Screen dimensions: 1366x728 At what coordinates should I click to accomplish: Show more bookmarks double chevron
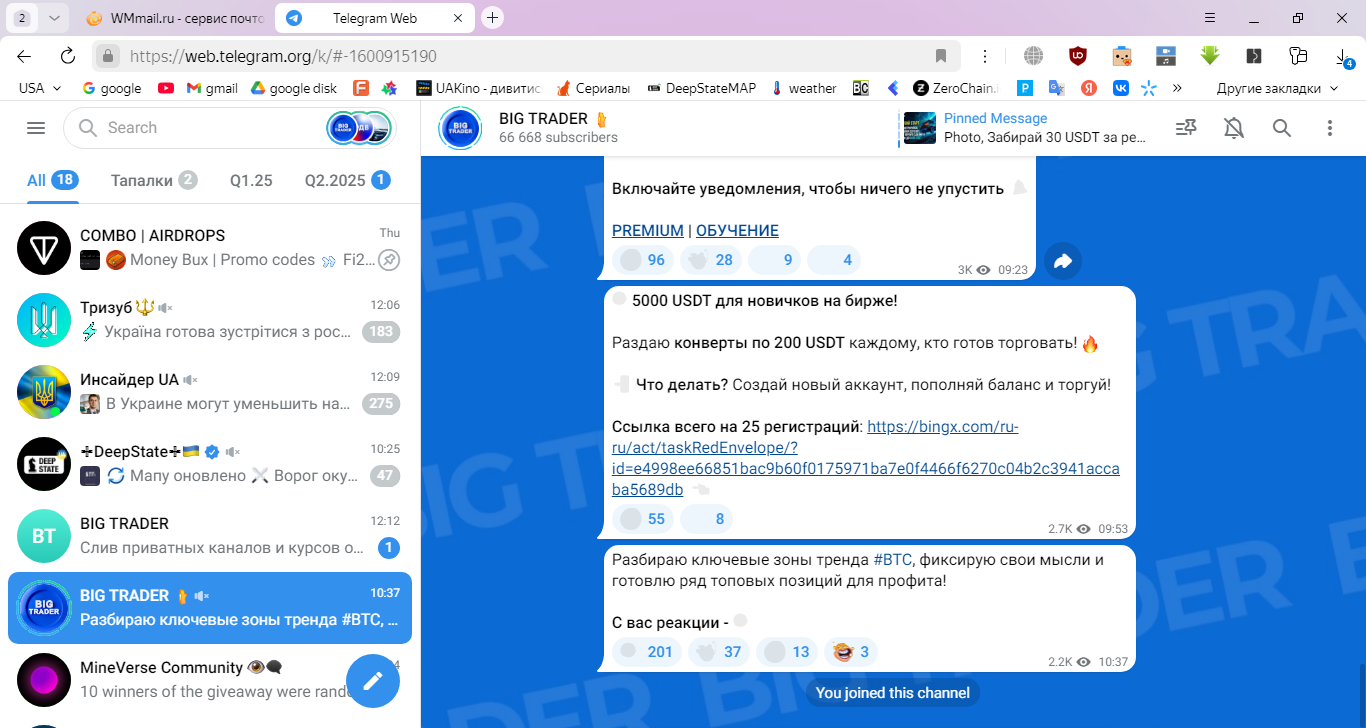(1177, 88)
